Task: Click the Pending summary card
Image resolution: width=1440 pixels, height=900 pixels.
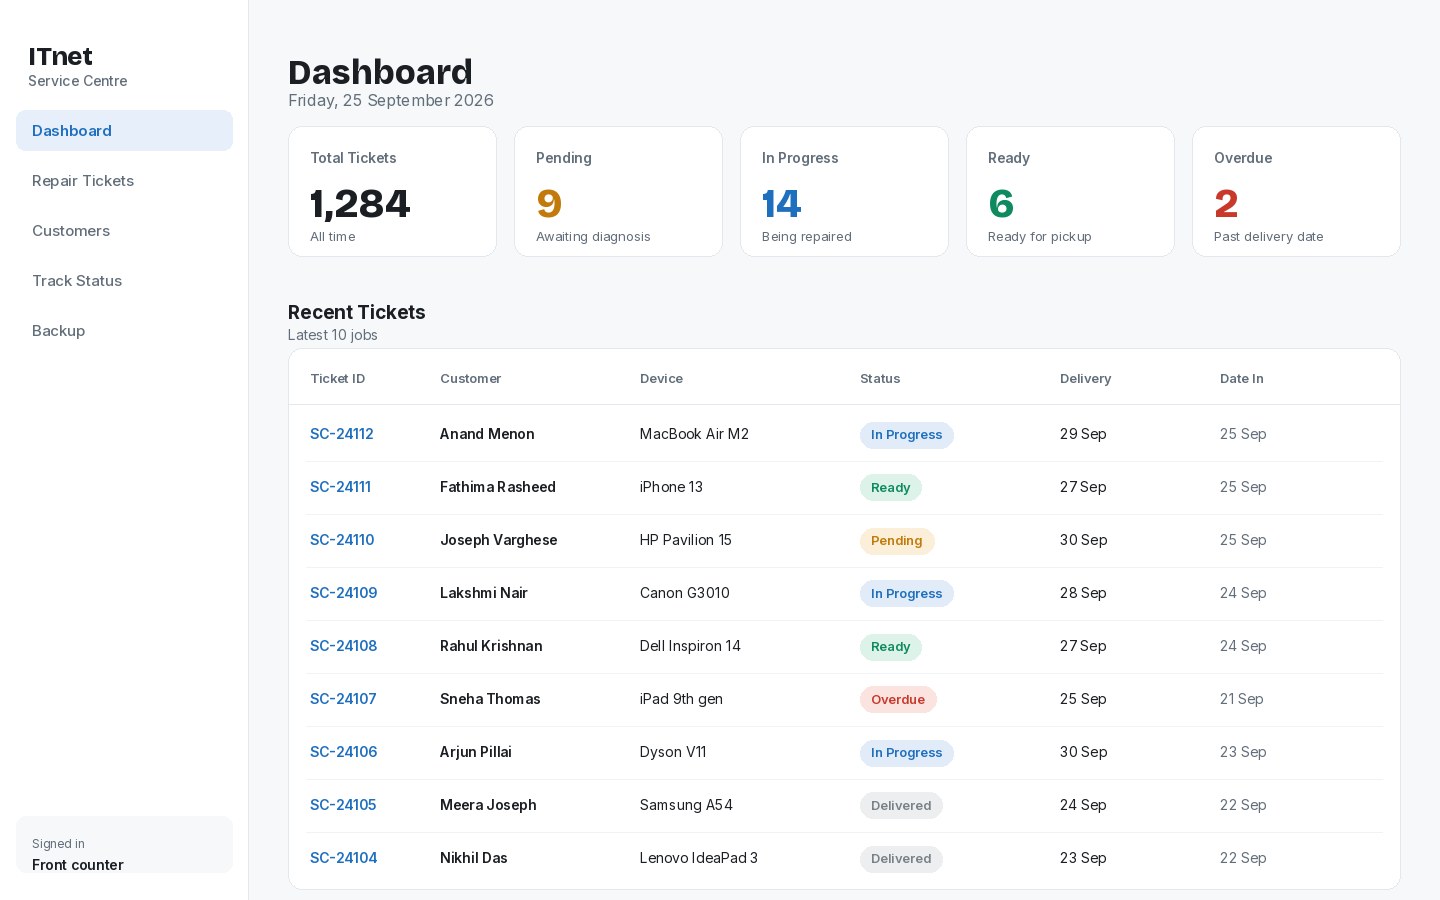Action: point(618,191)
